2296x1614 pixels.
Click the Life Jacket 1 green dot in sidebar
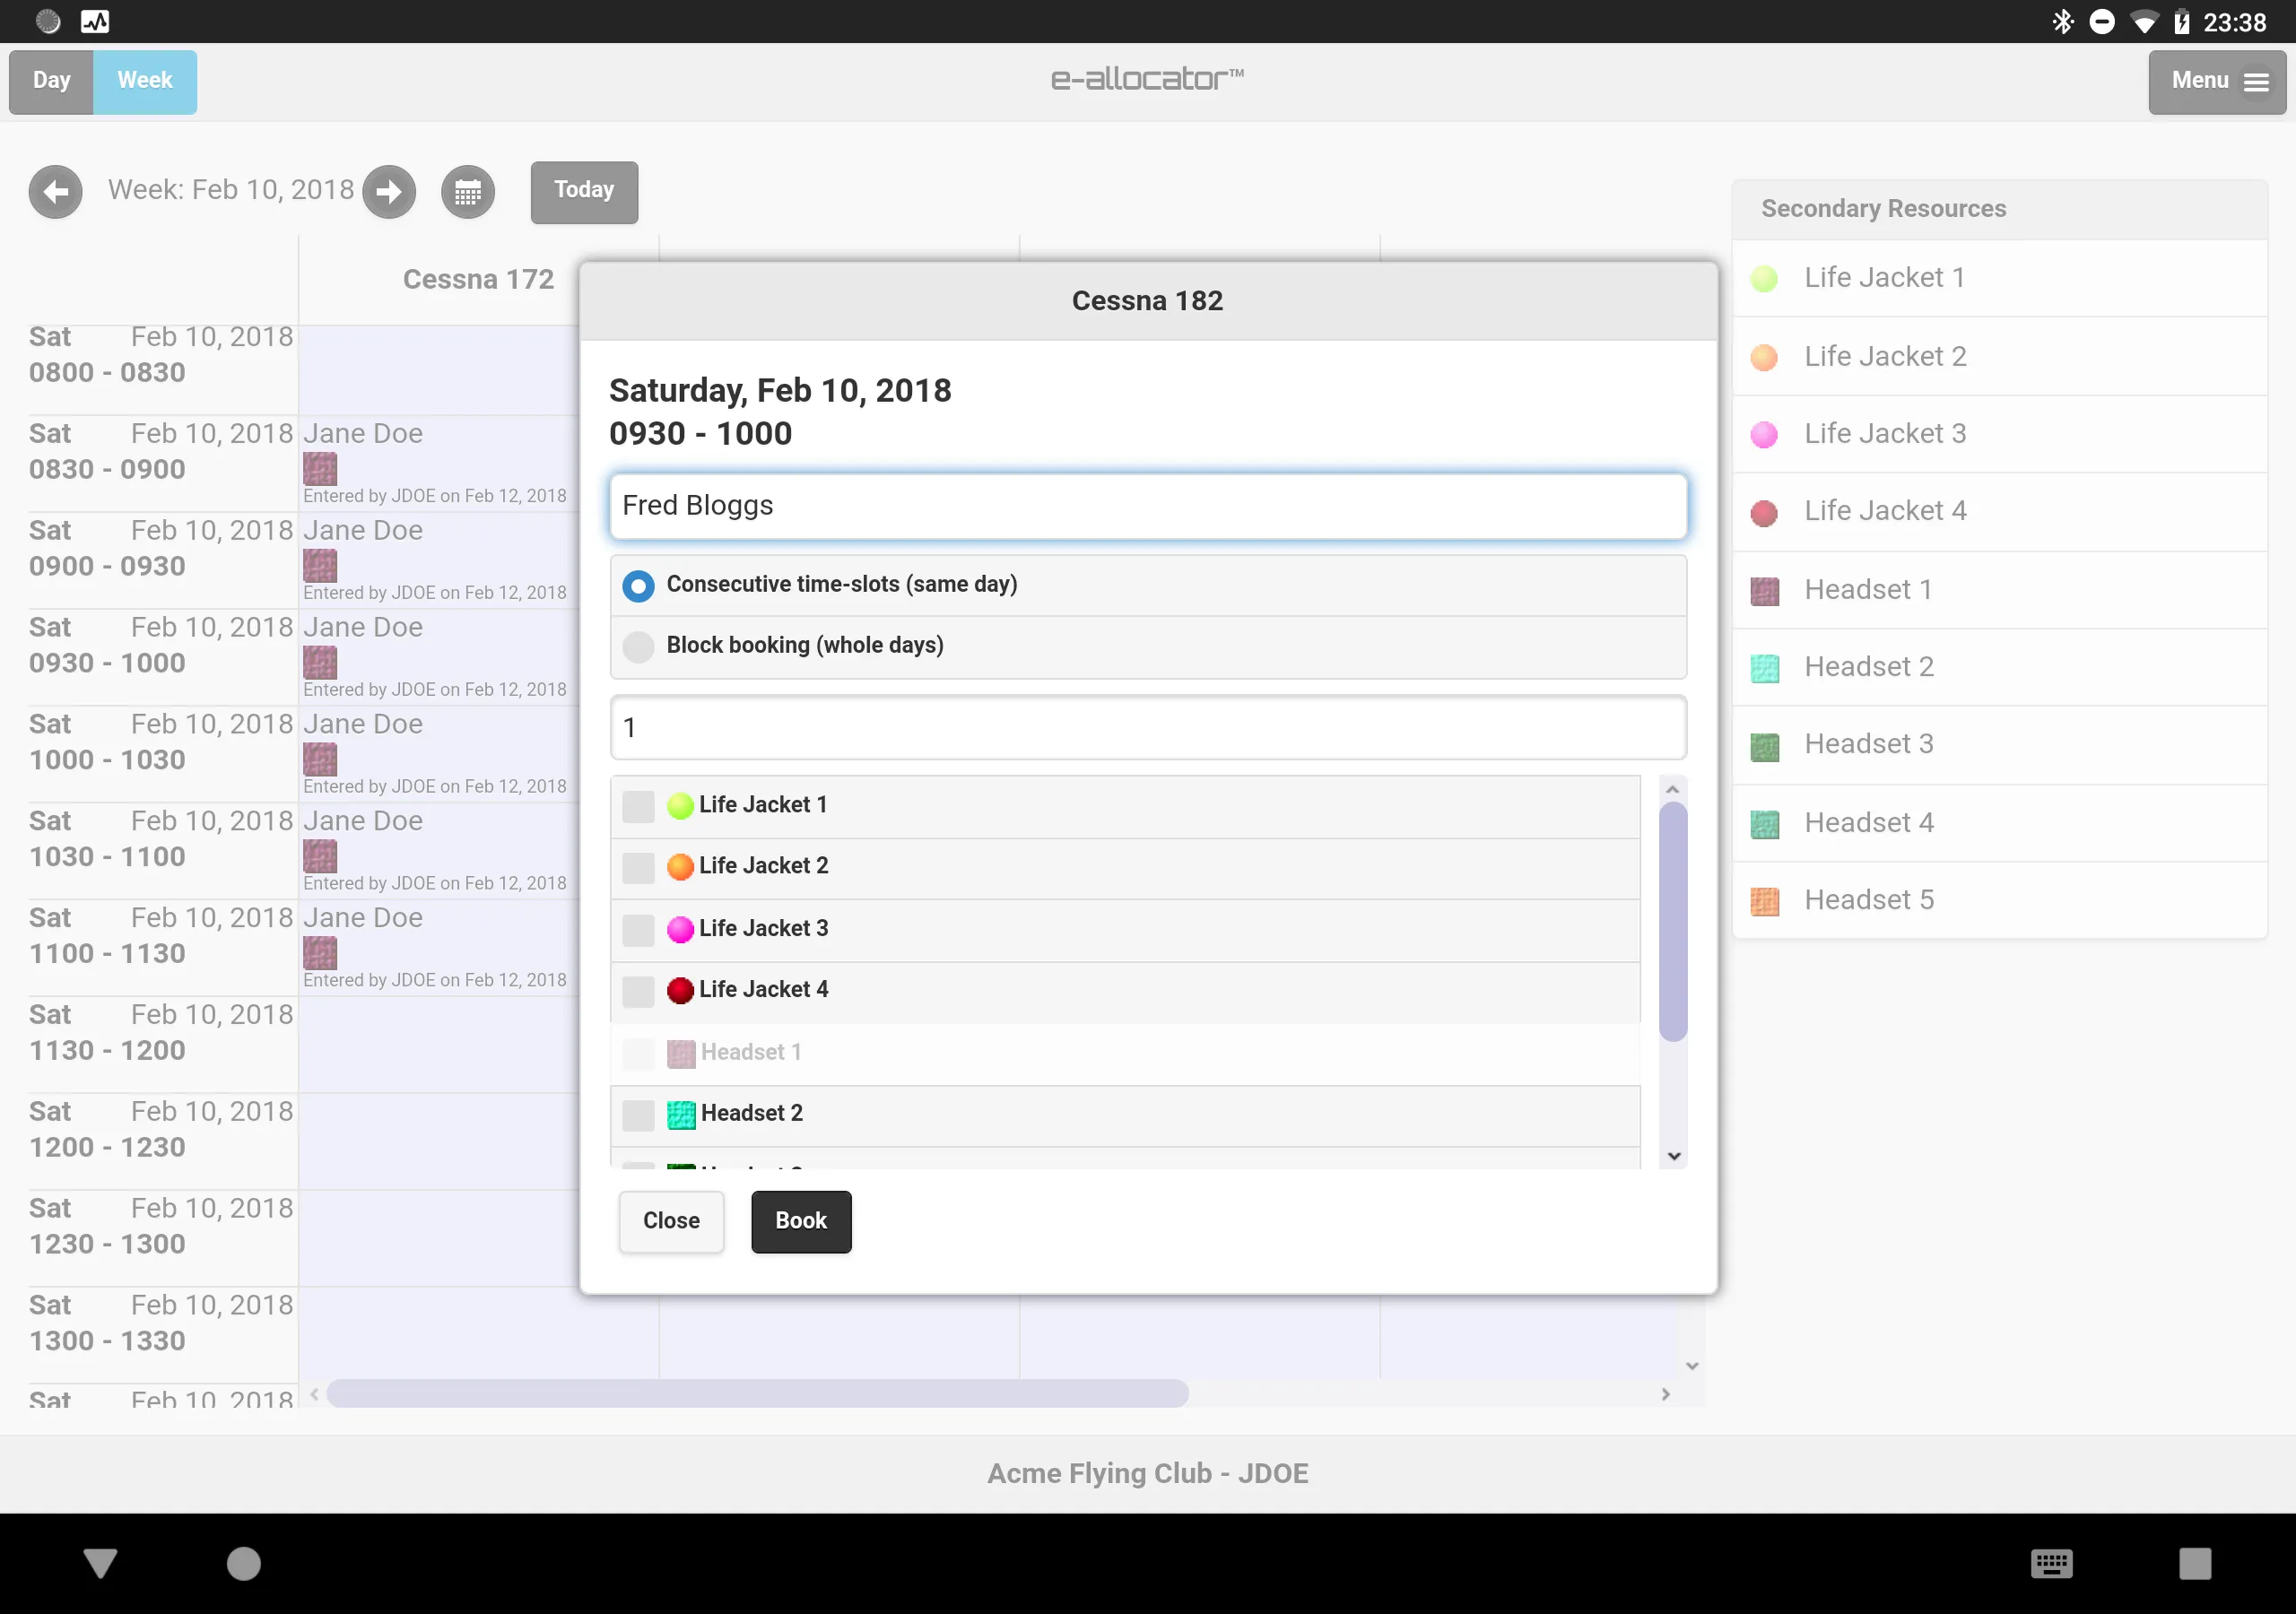coord(1764,278)
